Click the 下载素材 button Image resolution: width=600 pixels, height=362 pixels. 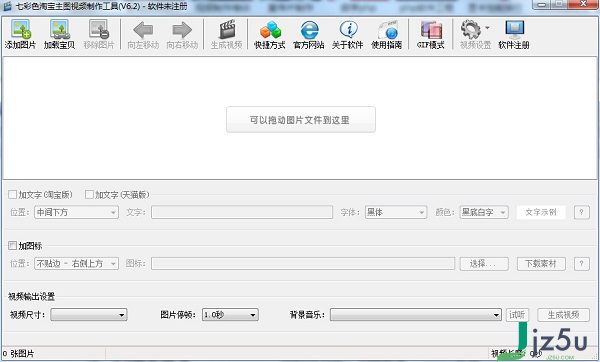541,263
